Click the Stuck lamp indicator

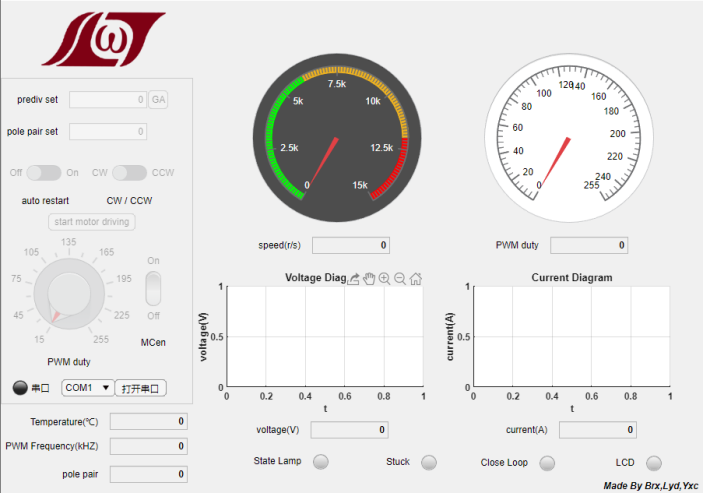point(429,462)
